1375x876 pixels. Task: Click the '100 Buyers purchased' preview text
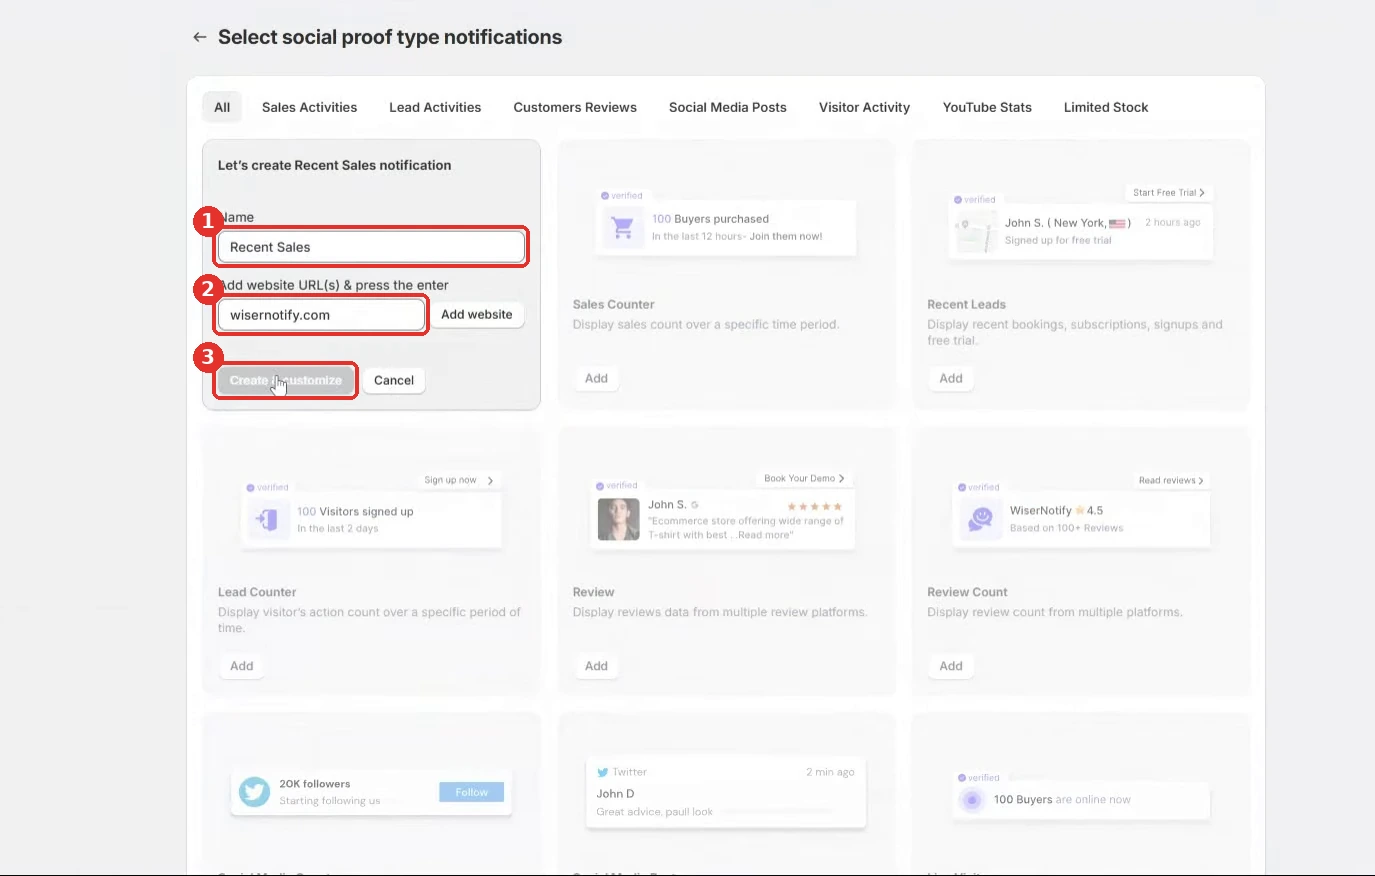[711, 219]
